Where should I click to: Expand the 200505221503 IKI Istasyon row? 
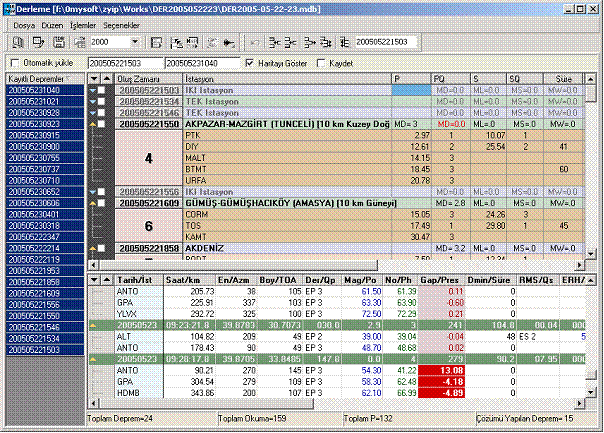93,90
